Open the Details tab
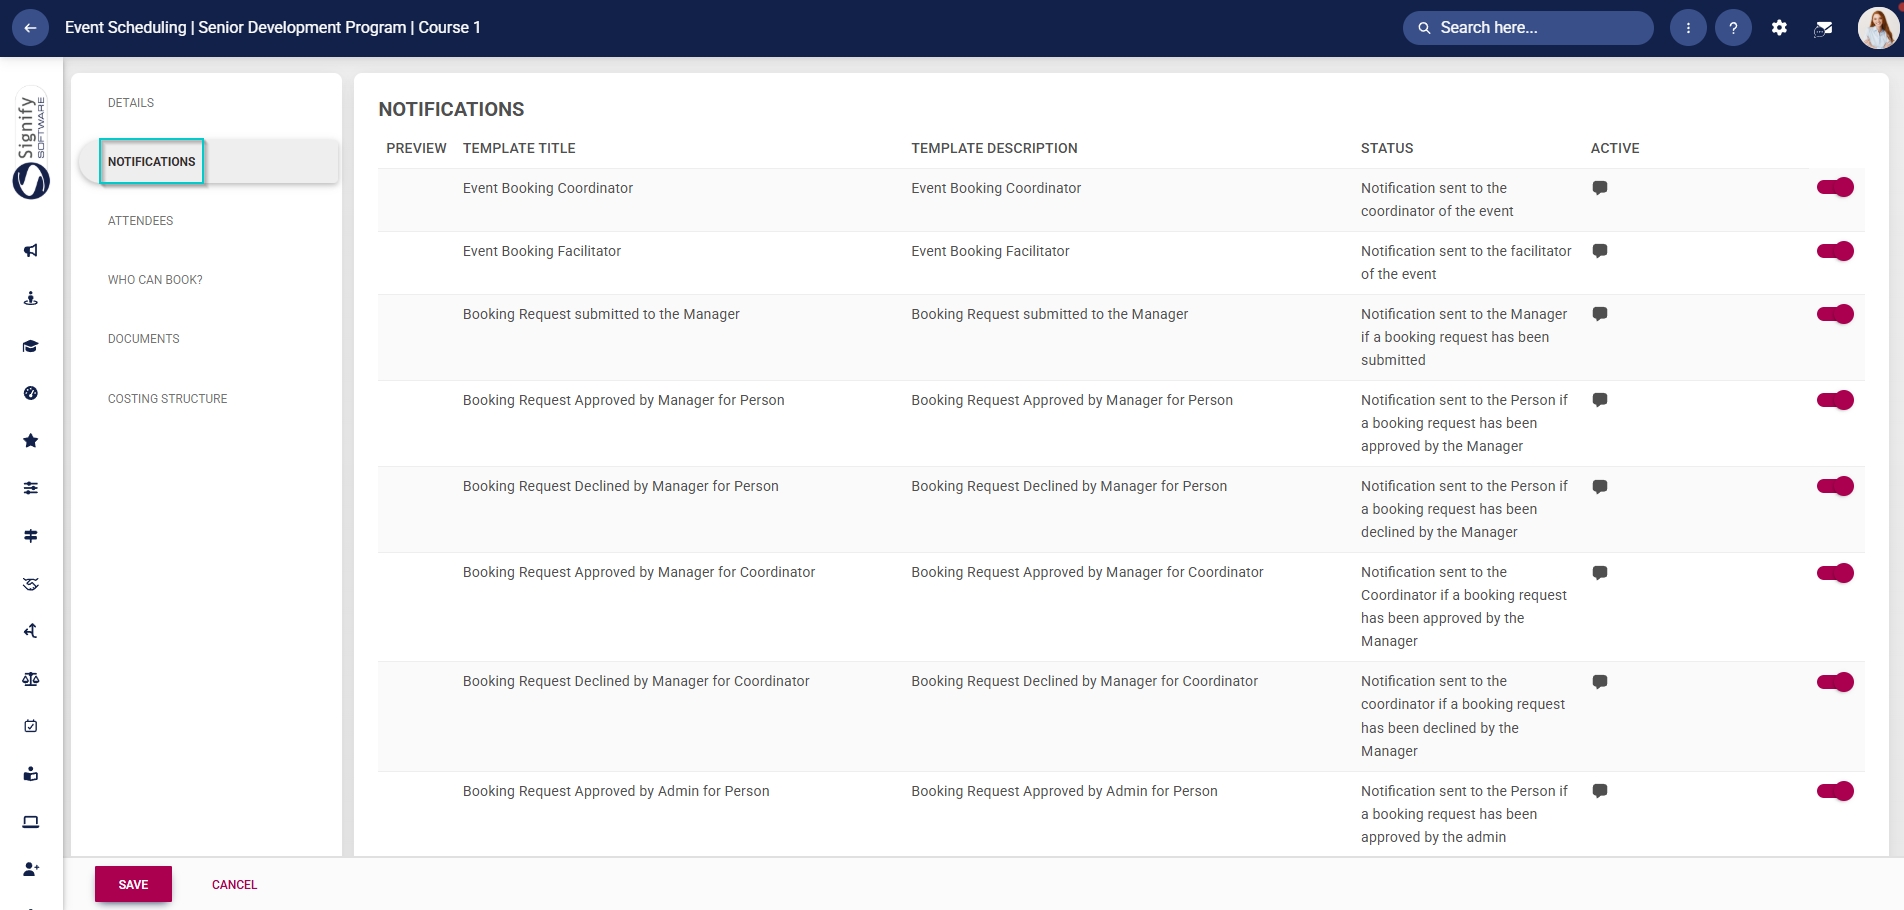Image resolution: width=1904 pixels, height=910 pixels. click(131, 103)
